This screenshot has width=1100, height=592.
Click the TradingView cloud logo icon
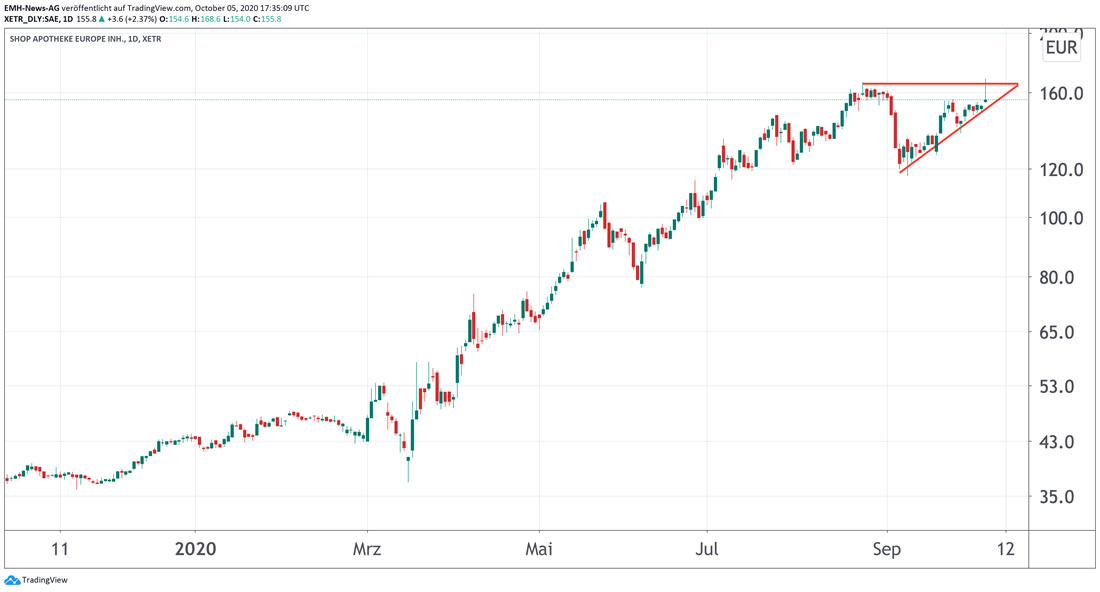point(12,580)
